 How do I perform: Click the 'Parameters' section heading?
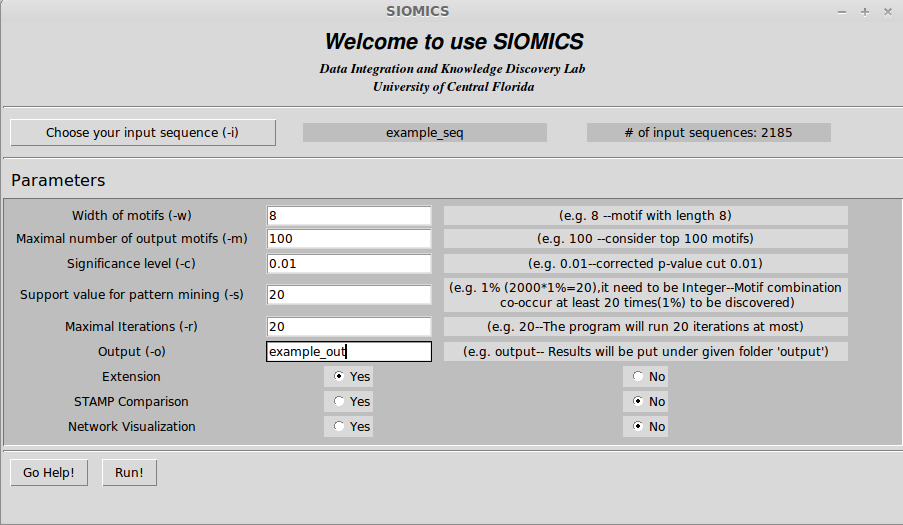click(58, 180)
